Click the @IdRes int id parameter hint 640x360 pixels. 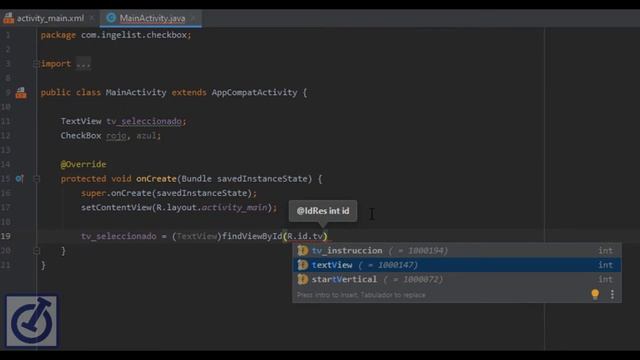[323, 211]
